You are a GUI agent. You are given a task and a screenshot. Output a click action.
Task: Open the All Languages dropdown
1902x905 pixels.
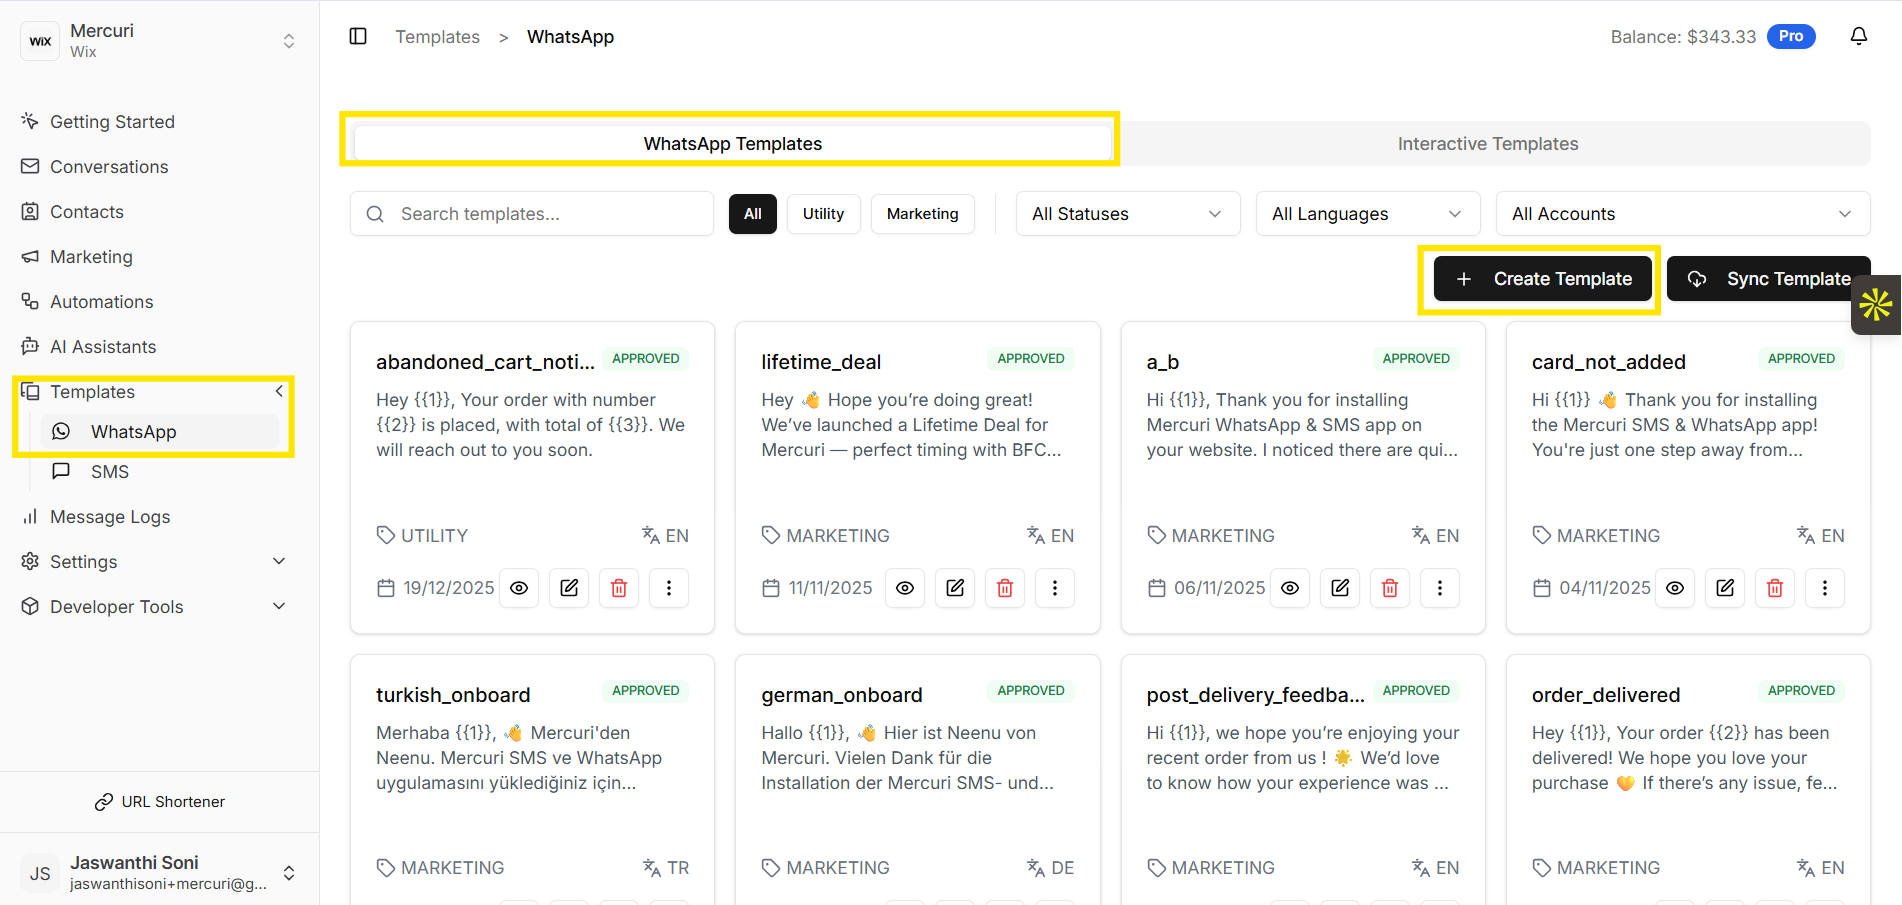[x=1367, y=214]
